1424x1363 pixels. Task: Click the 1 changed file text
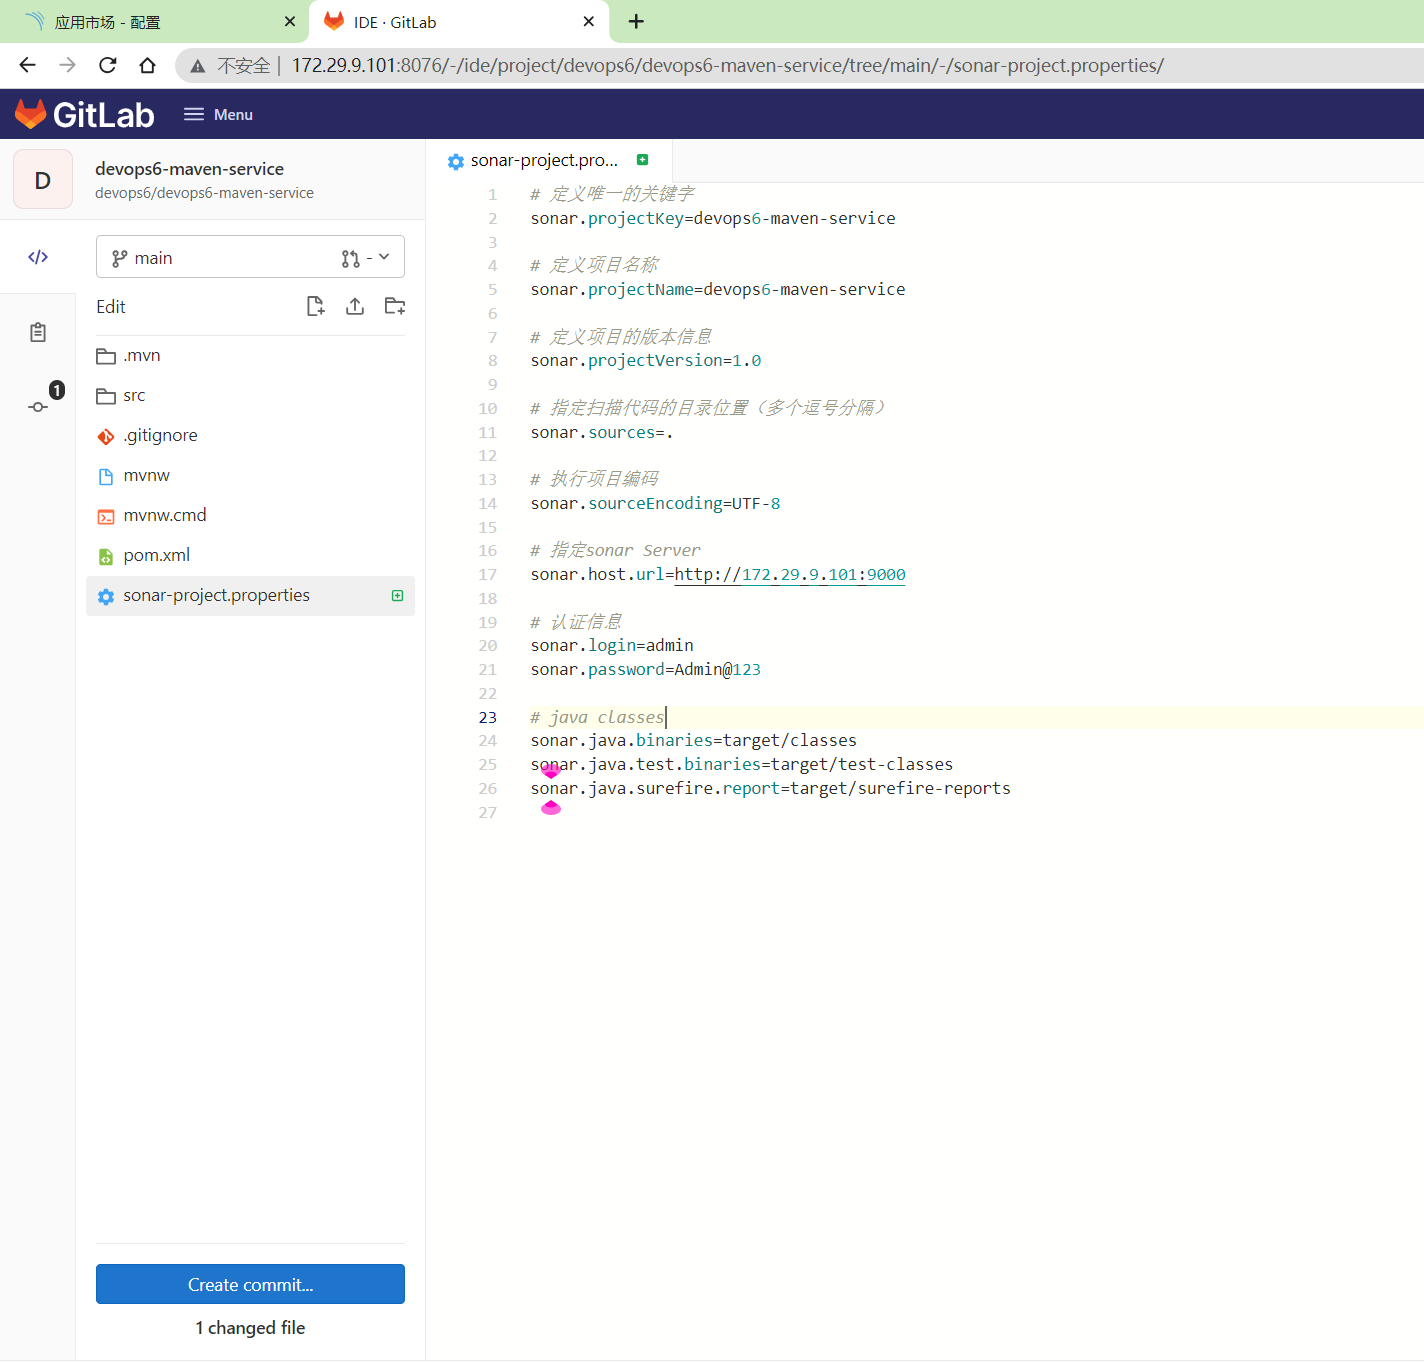coord(250,1328)
